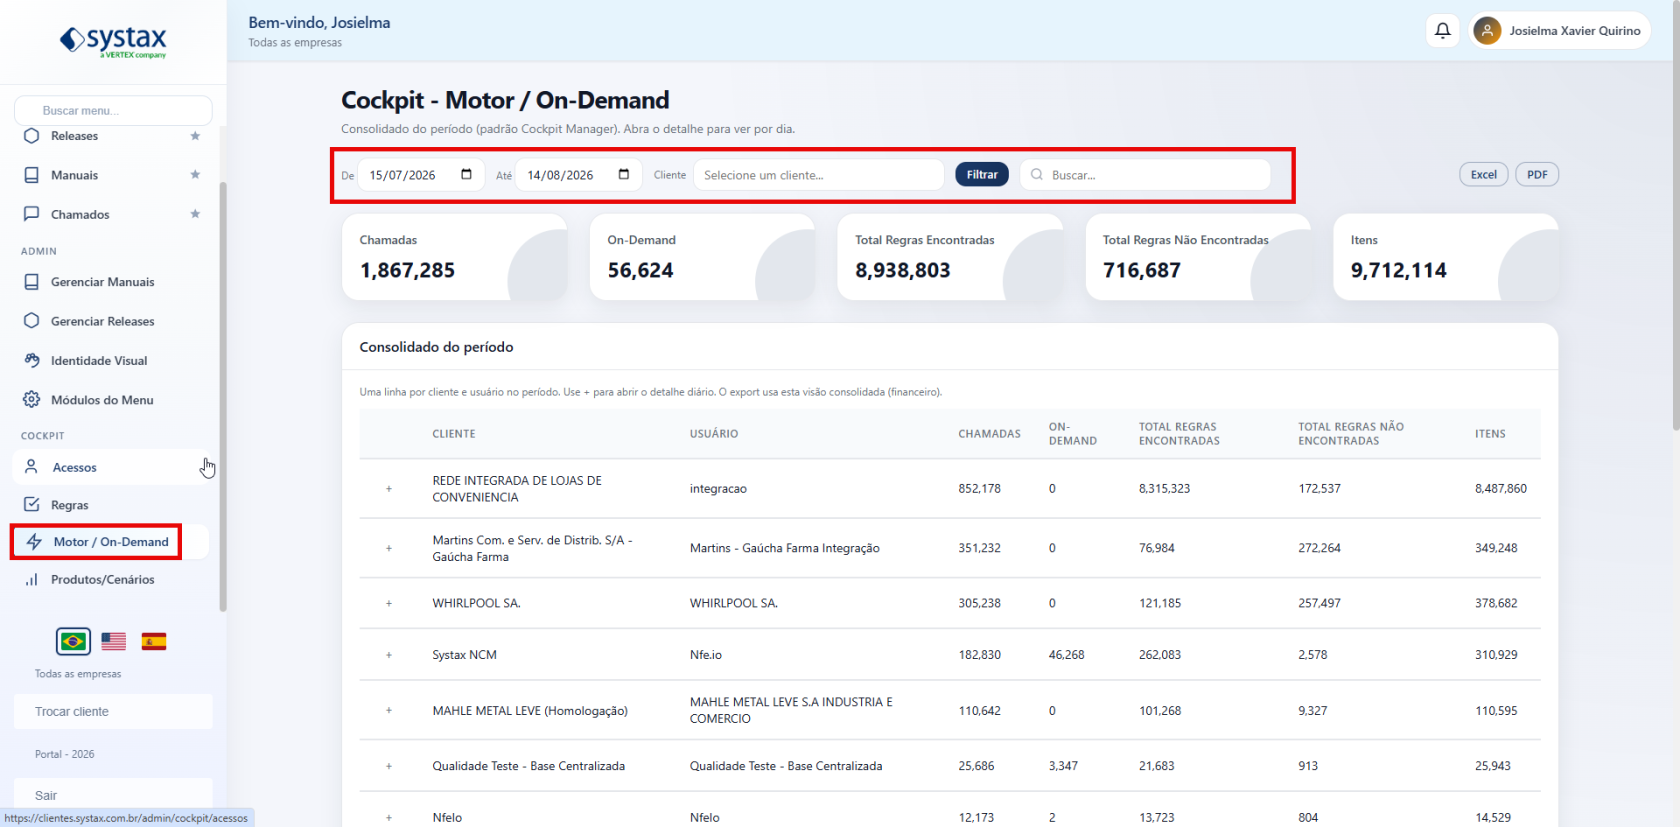Expand row for REDE INTEGRADA DE LOJAS DE CONVENIENCIA
The image size is (1680, 827).
389,489
